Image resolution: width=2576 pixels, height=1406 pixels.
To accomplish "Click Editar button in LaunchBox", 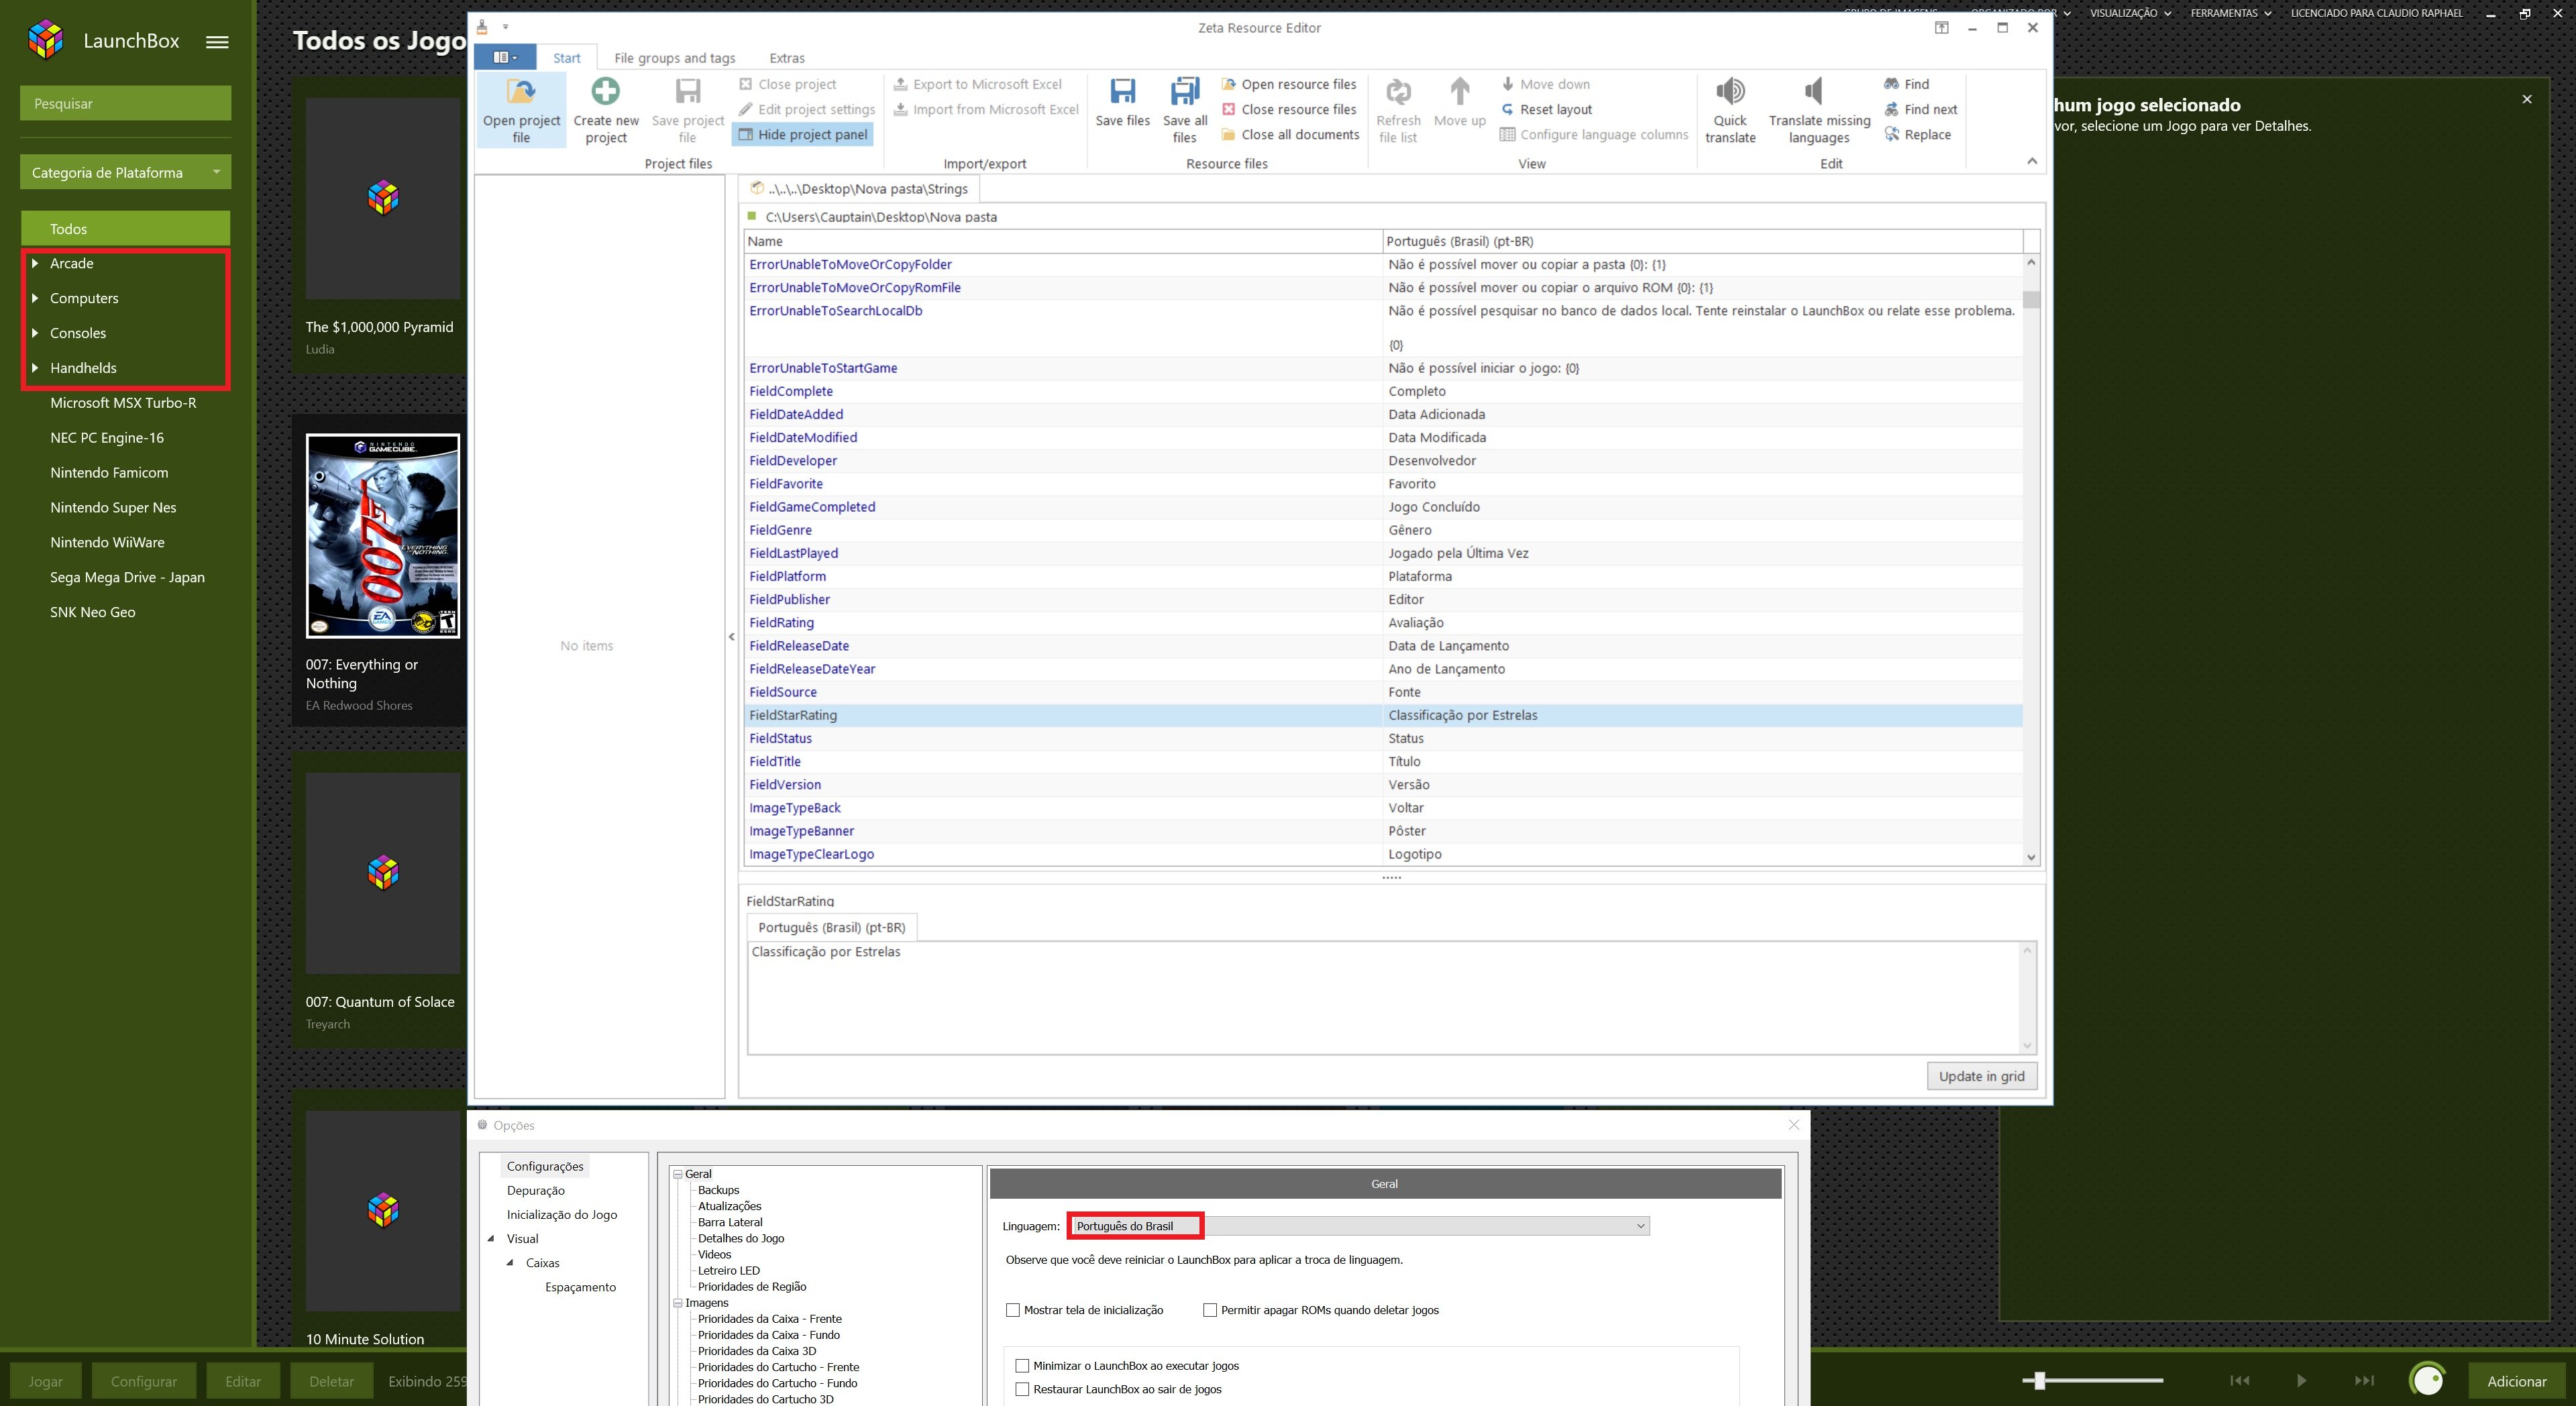I will click(x=243, y=1381).
